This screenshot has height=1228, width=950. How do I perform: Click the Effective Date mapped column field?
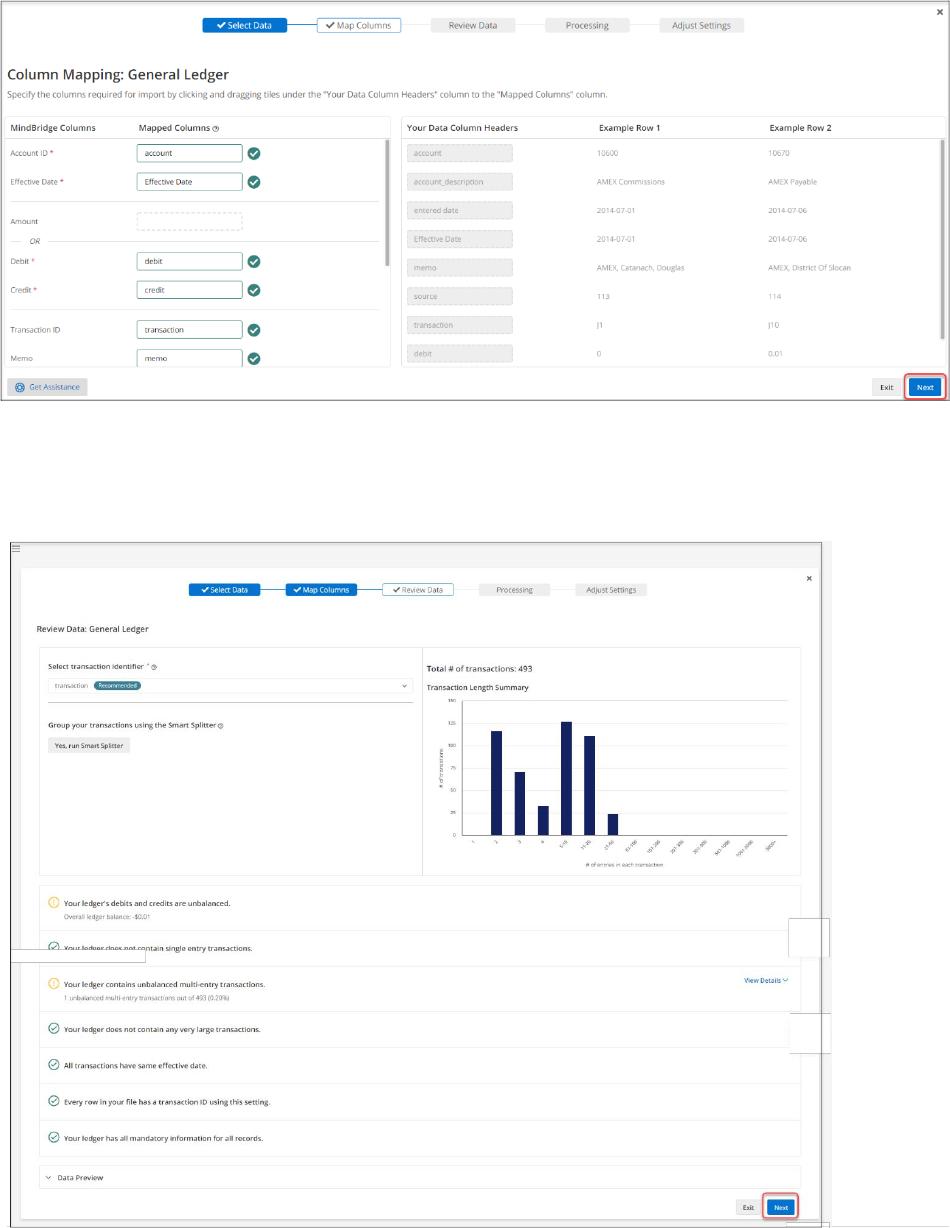190,182
